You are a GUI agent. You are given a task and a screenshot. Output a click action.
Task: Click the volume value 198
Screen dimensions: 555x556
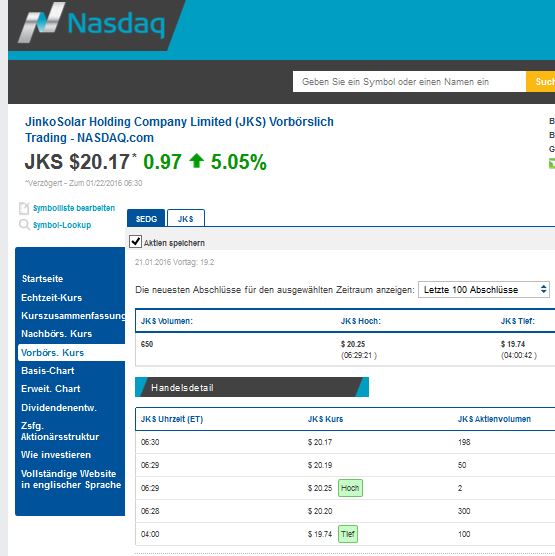pos(464,442)
